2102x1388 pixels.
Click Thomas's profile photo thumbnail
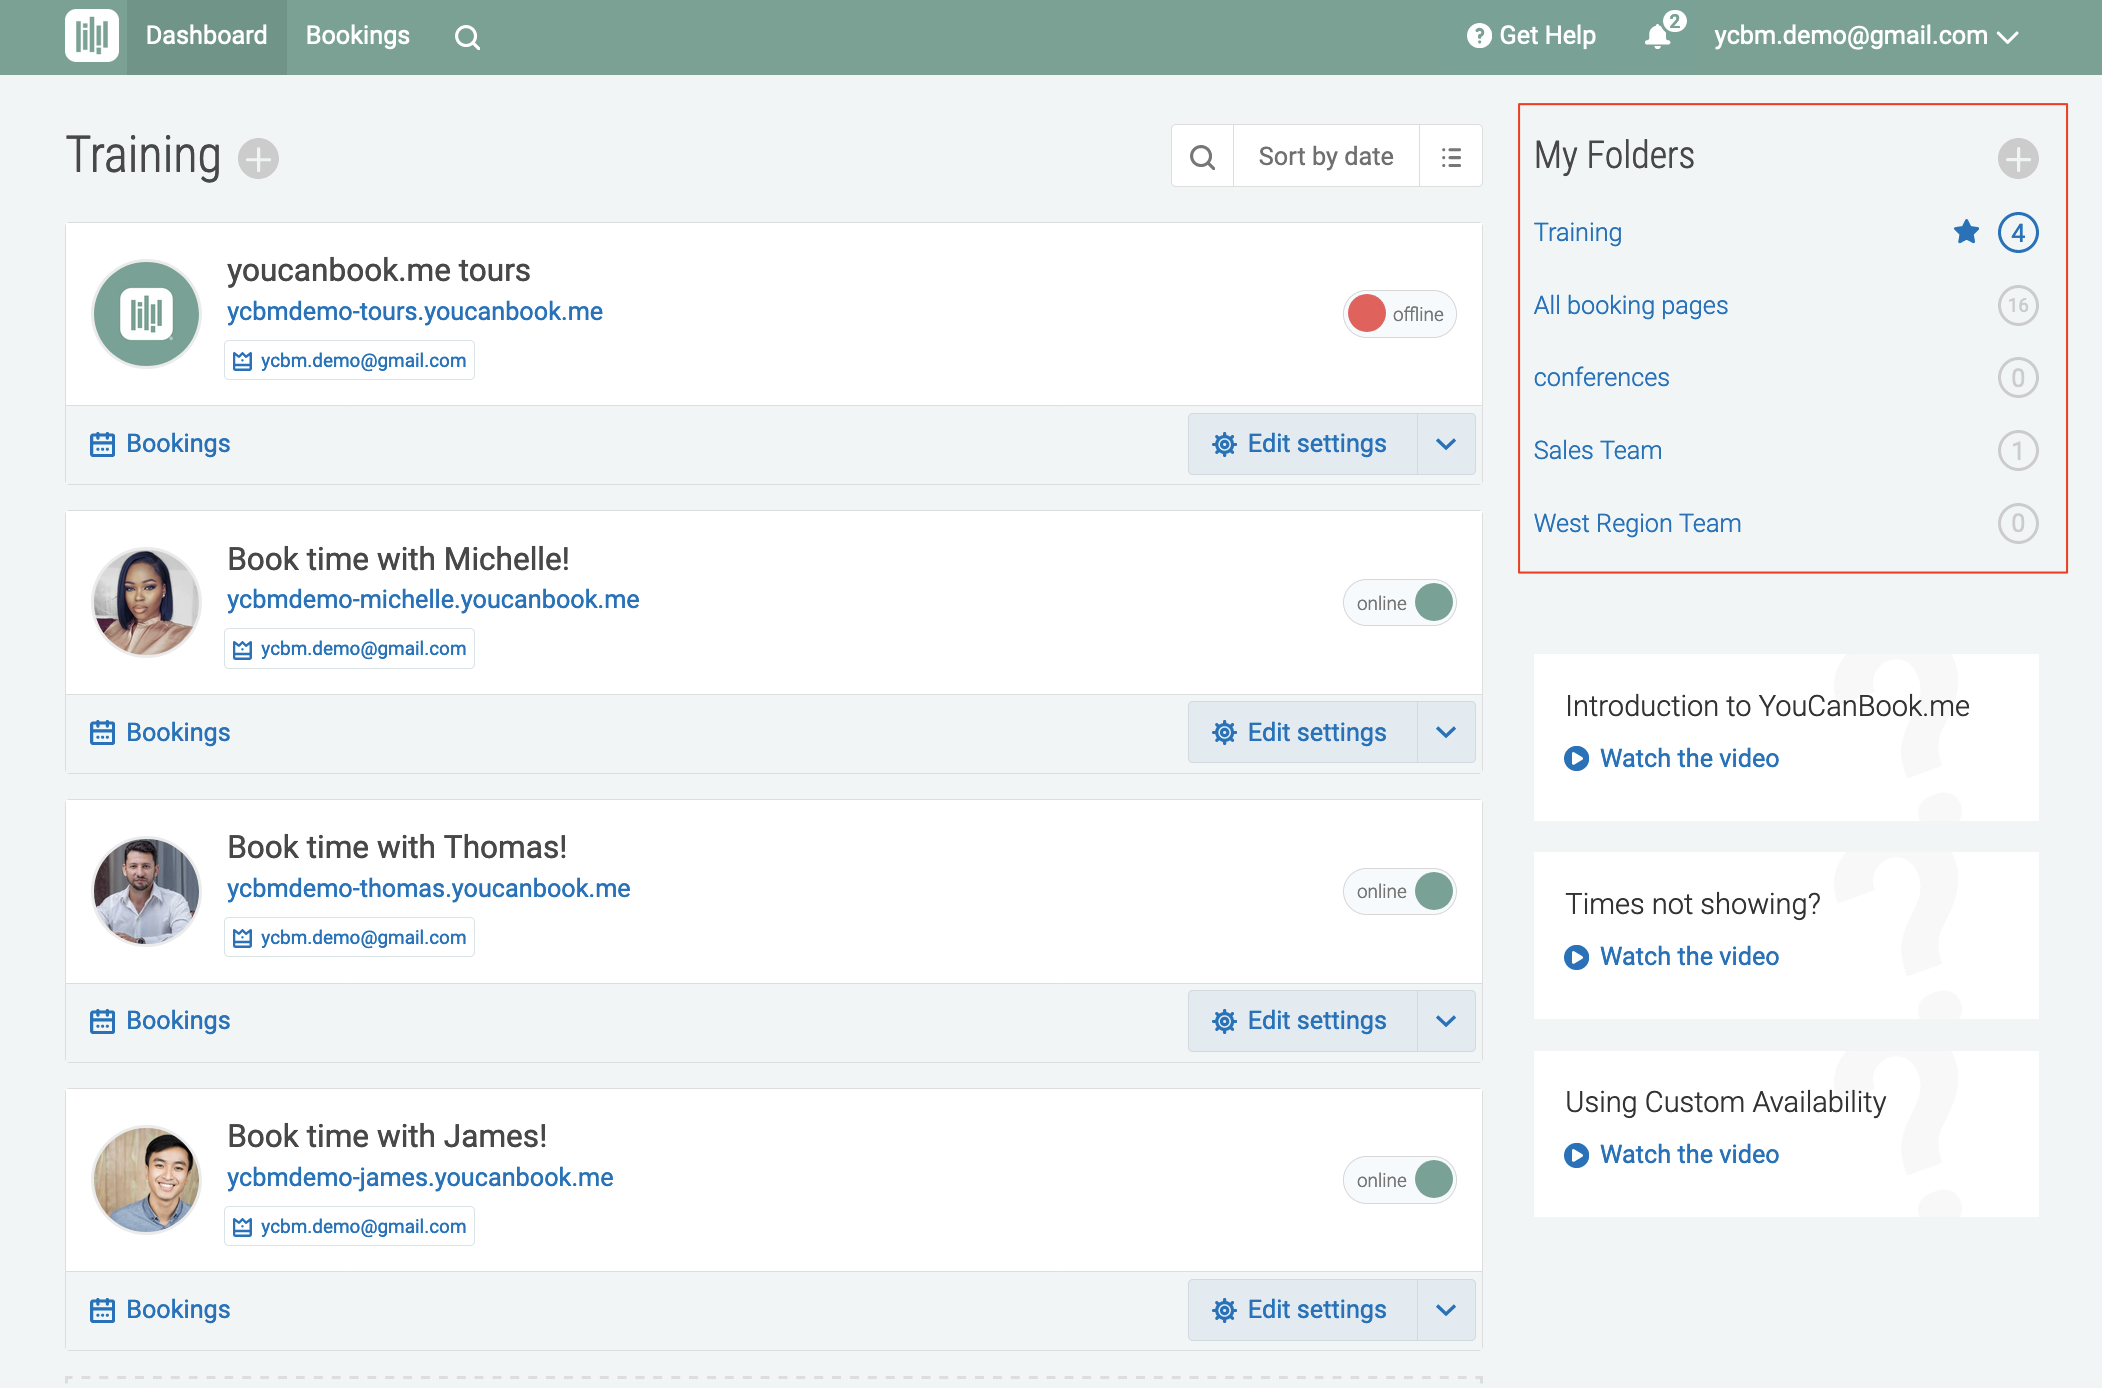pyautogui.click(x=146, y=890)
